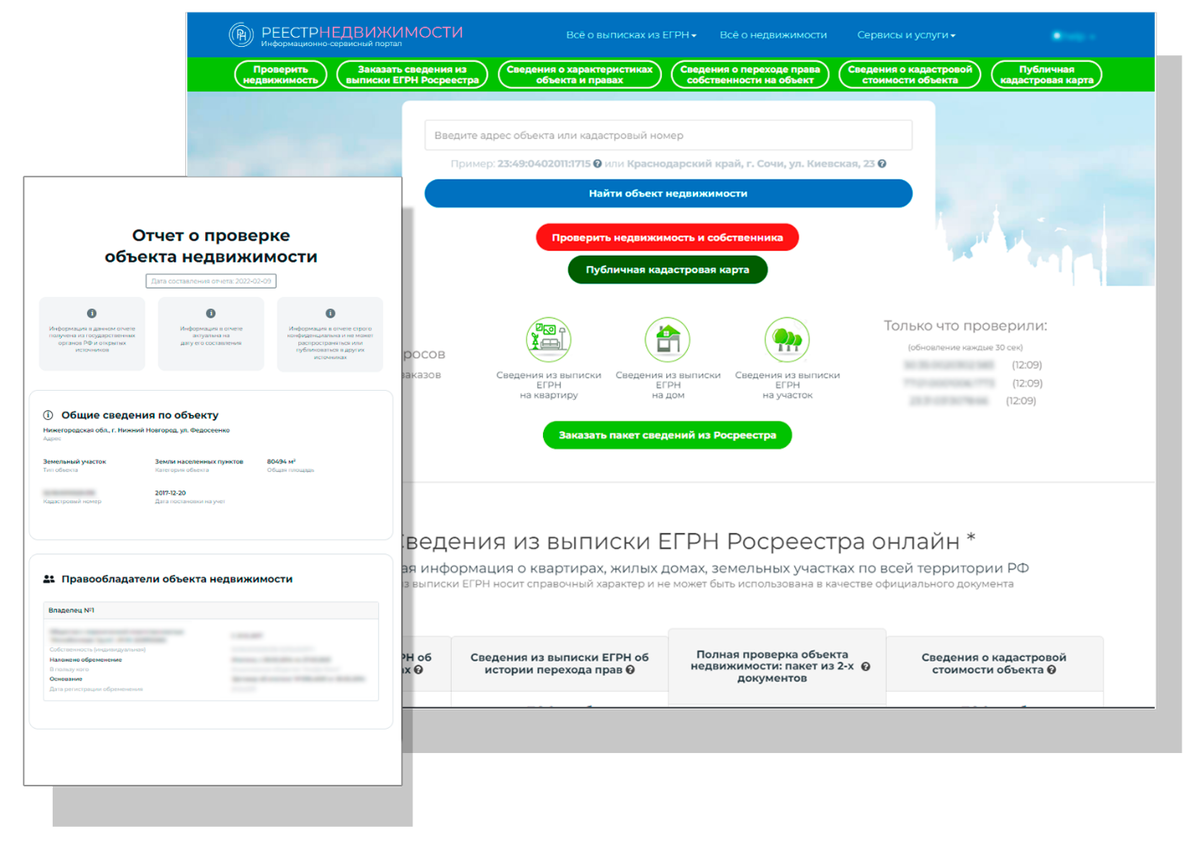Expand Всё о выписках из ЕГРН menu
Viewport: 1200px width, 841px height.
click(x=631, y=35)
